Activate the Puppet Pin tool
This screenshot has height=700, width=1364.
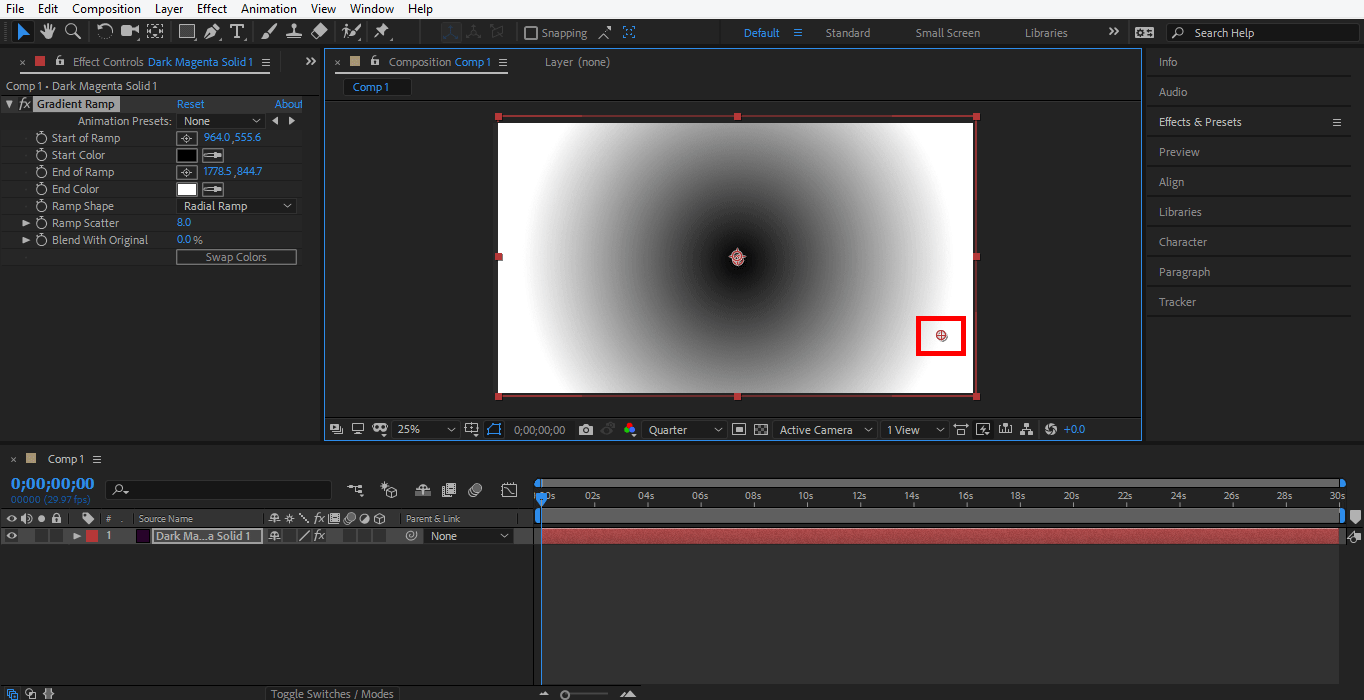382,32
